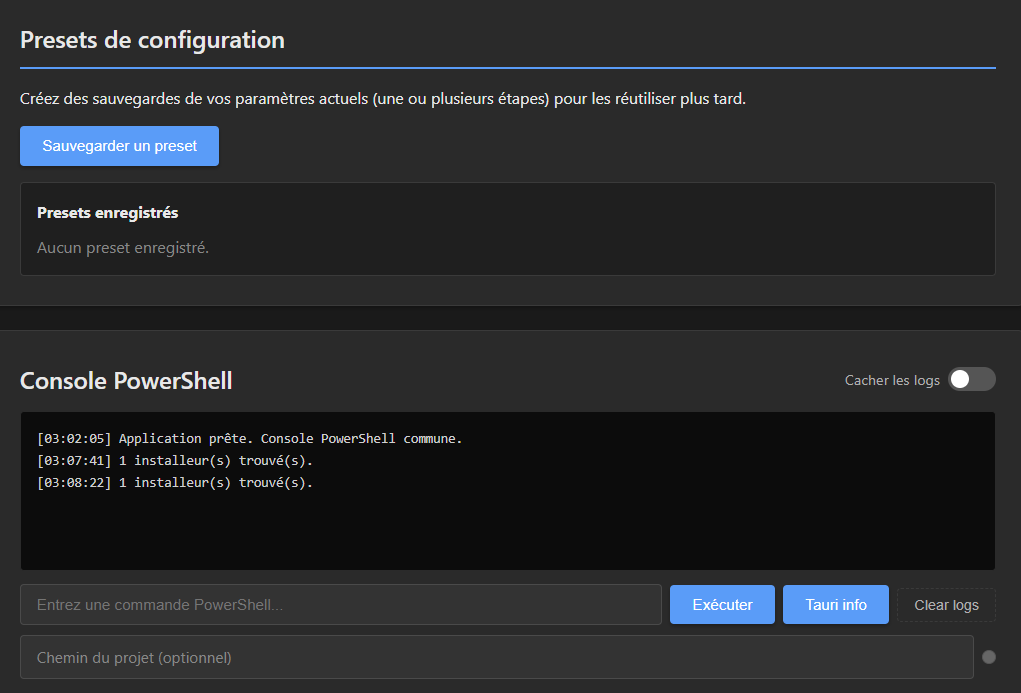The image size is (1021, 693).
Task: Select the 03:08:22 installeur trouvé log line
Action: tap(175, 483)
